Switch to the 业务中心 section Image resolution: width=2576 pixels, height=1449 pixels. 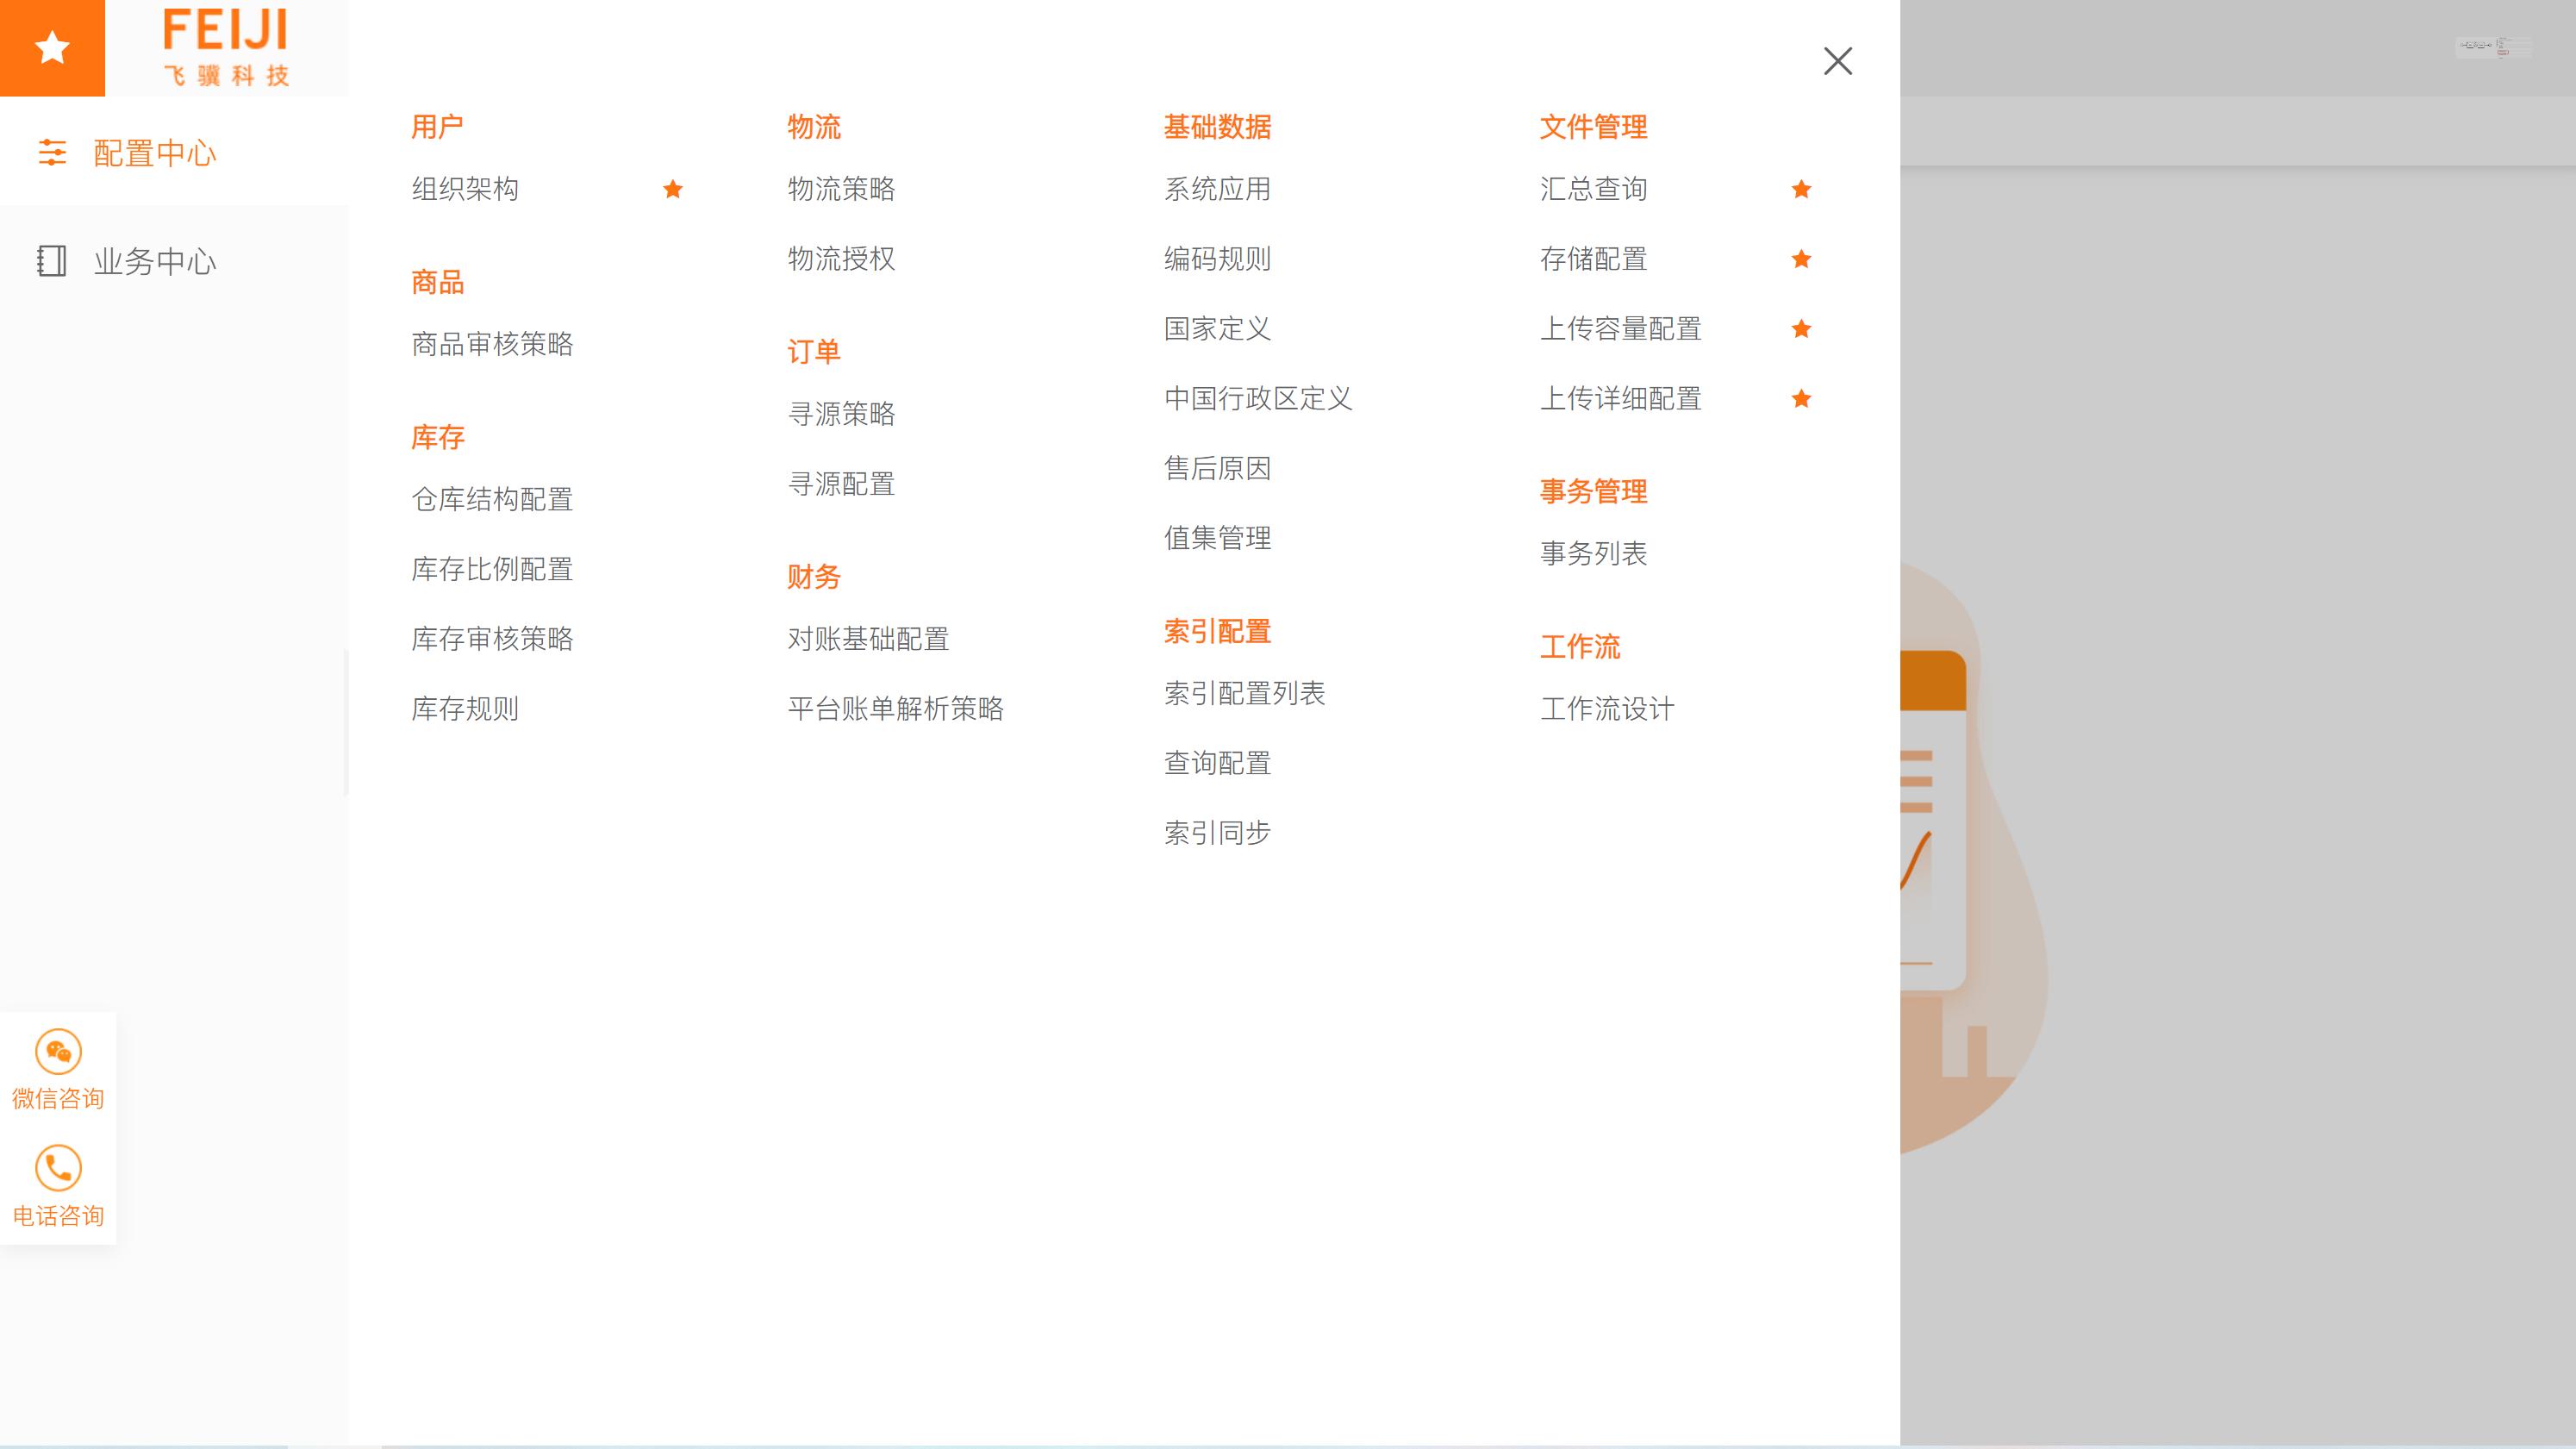pos(155,260)
